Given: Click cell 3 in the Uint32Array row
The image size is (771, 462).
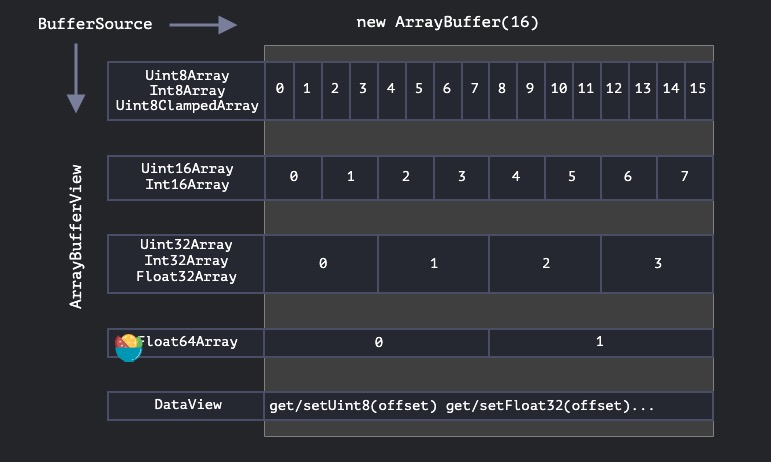Looking at the screenshot, I should pos(657,264).
